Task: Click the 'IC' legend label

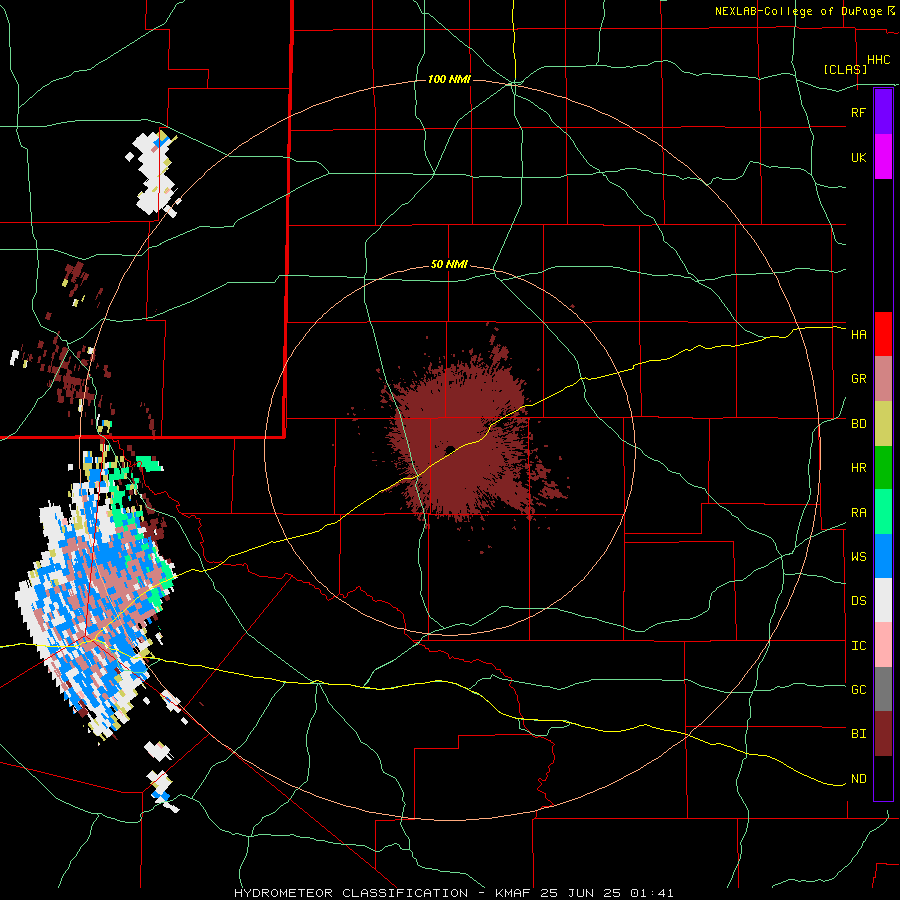Action: tap(858, 646)
